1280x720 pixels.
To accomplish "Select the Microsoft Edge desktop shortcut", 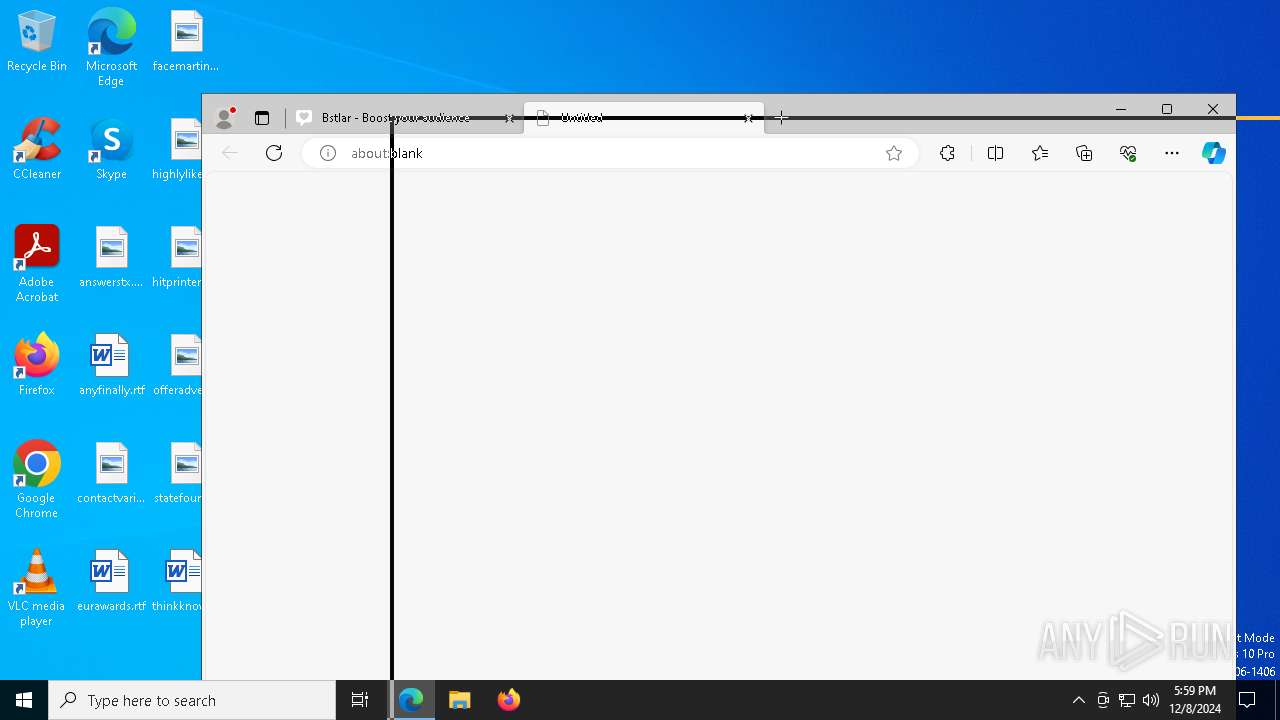I will click(x=111, y=48).
